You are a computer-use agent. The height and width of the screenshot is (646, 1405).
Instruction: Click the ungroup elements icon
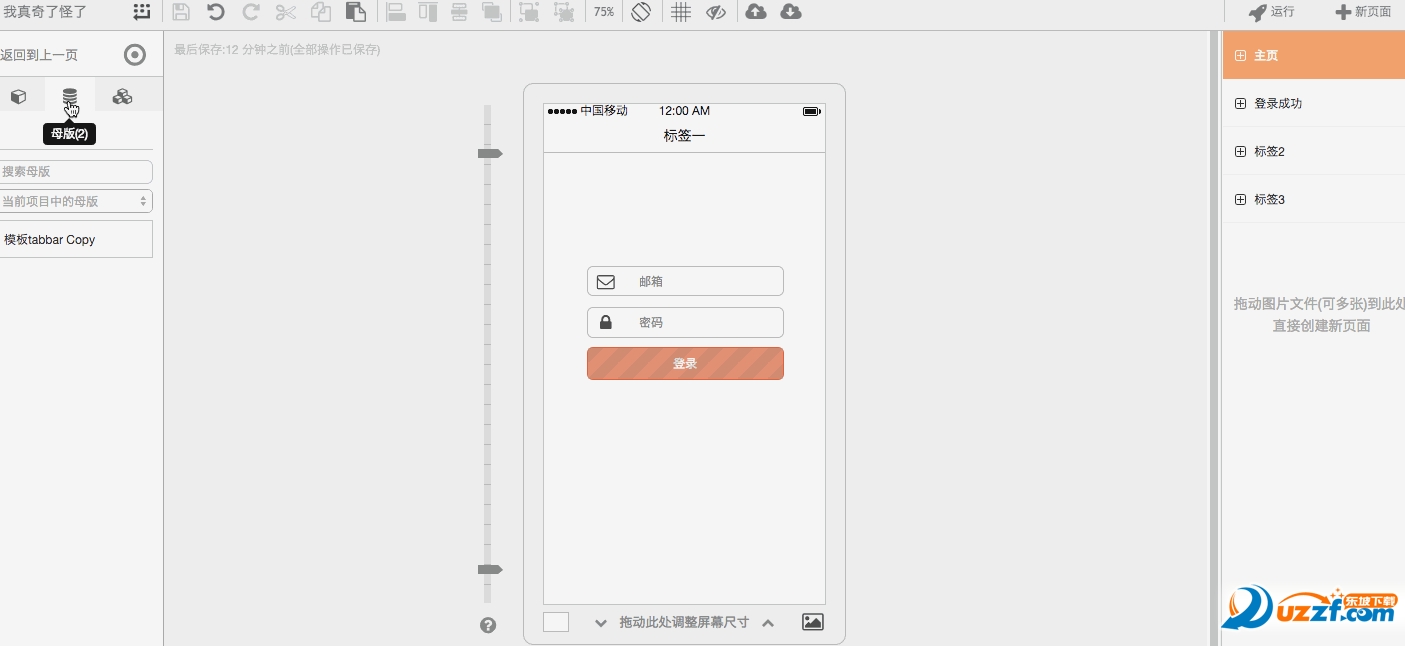pos(564,12)
